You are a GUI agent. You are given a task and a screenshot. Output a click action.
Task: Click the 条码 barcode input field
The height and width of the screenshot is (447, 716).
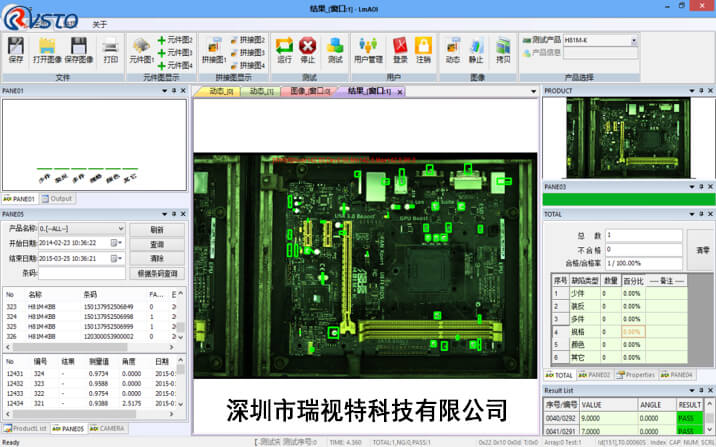[x=82, y=272]
